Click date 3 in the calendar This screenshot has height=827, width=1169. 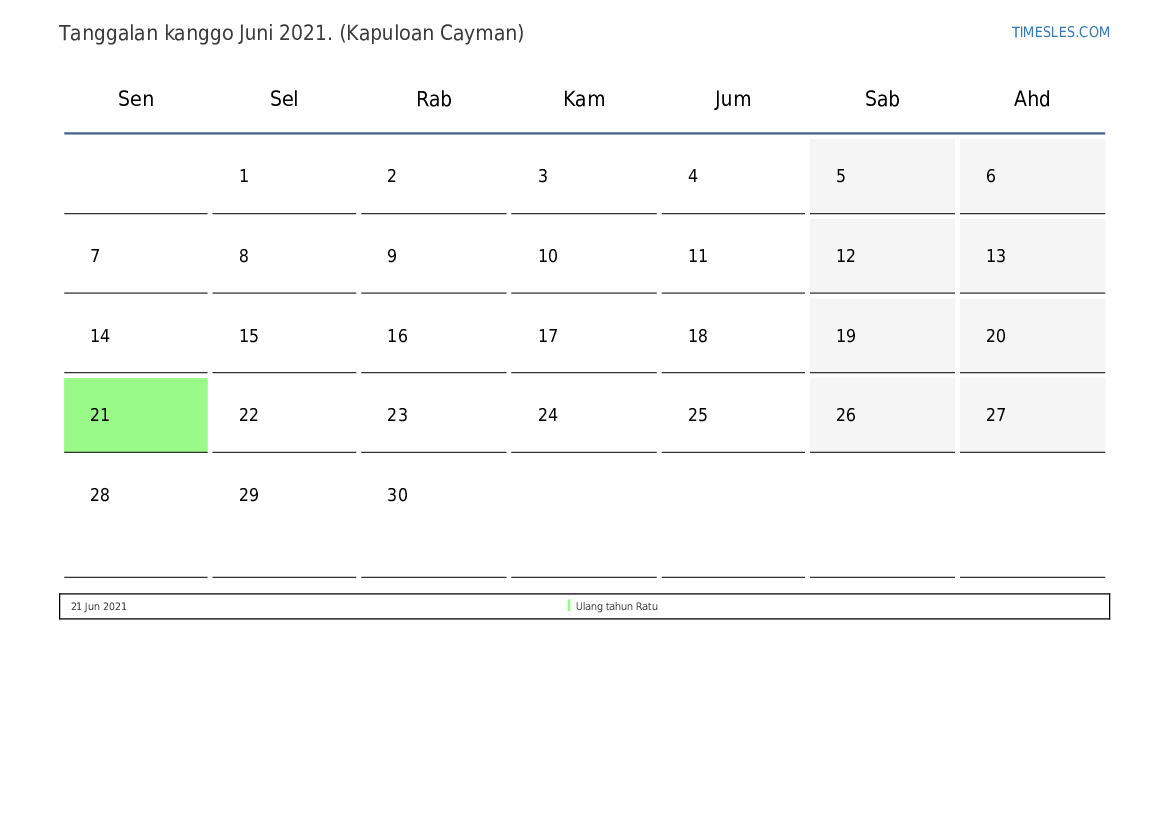click(584, 176)
